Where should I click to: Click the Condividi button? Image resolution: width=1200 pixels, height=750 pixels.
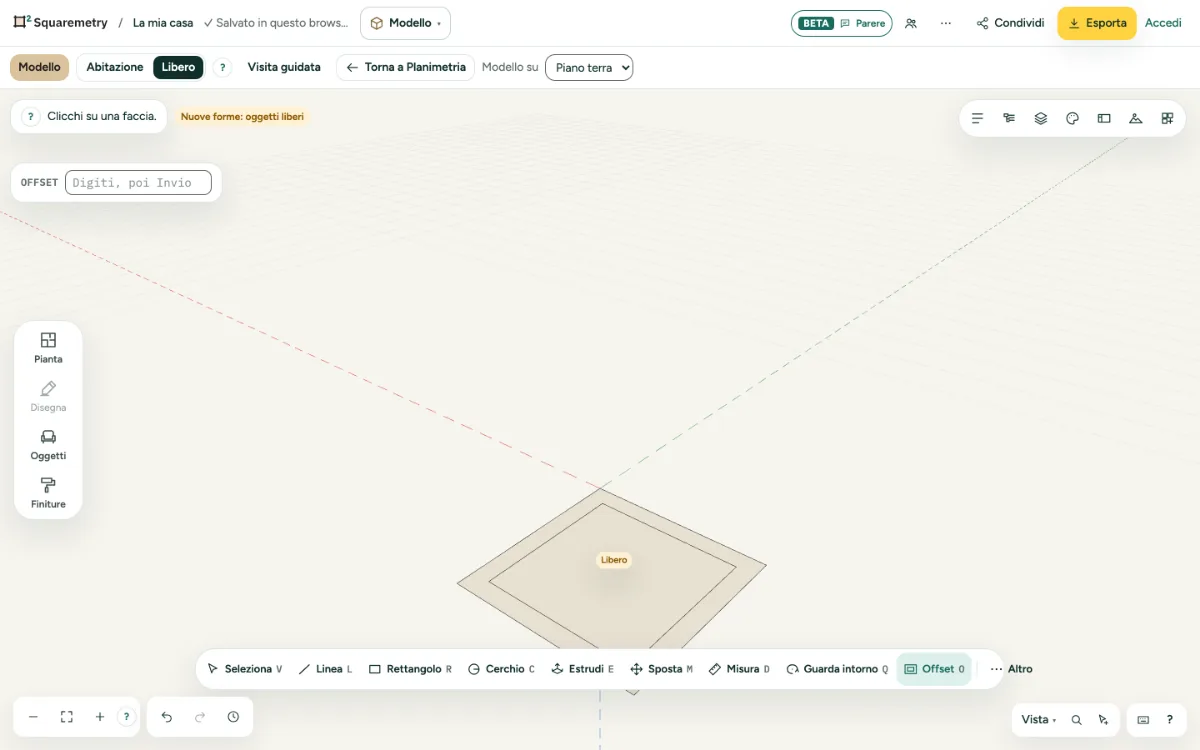1011,23
